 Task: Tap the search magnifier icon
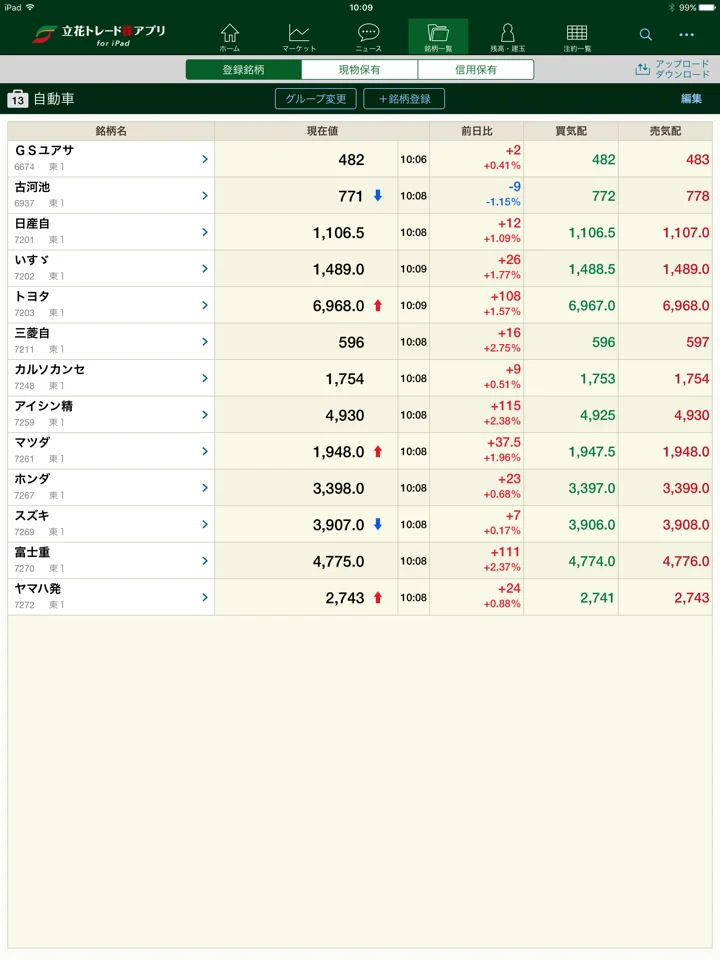(x=645, y=34)
